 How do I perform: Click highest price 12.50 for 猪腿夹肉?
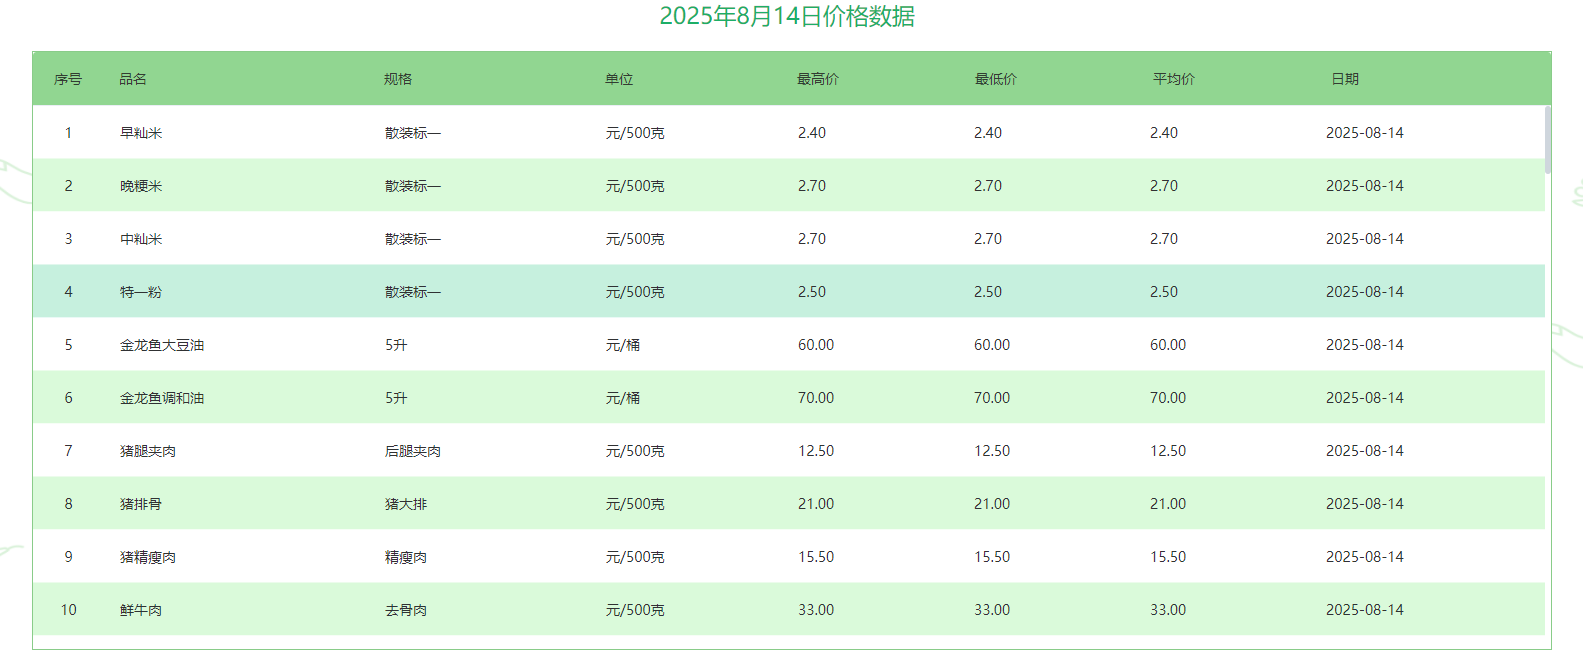tap(816, 451)
